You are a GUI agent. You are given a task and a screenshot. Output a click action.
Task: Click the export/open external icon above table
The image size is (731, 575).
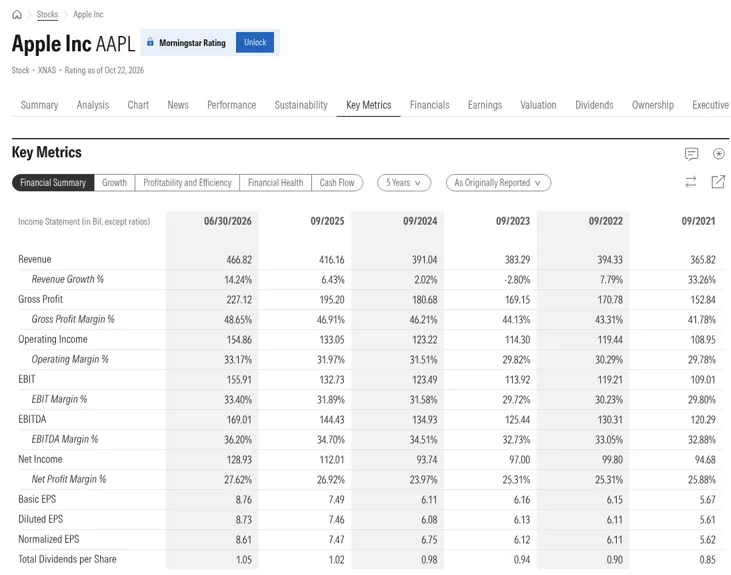[x=718, y=182]
